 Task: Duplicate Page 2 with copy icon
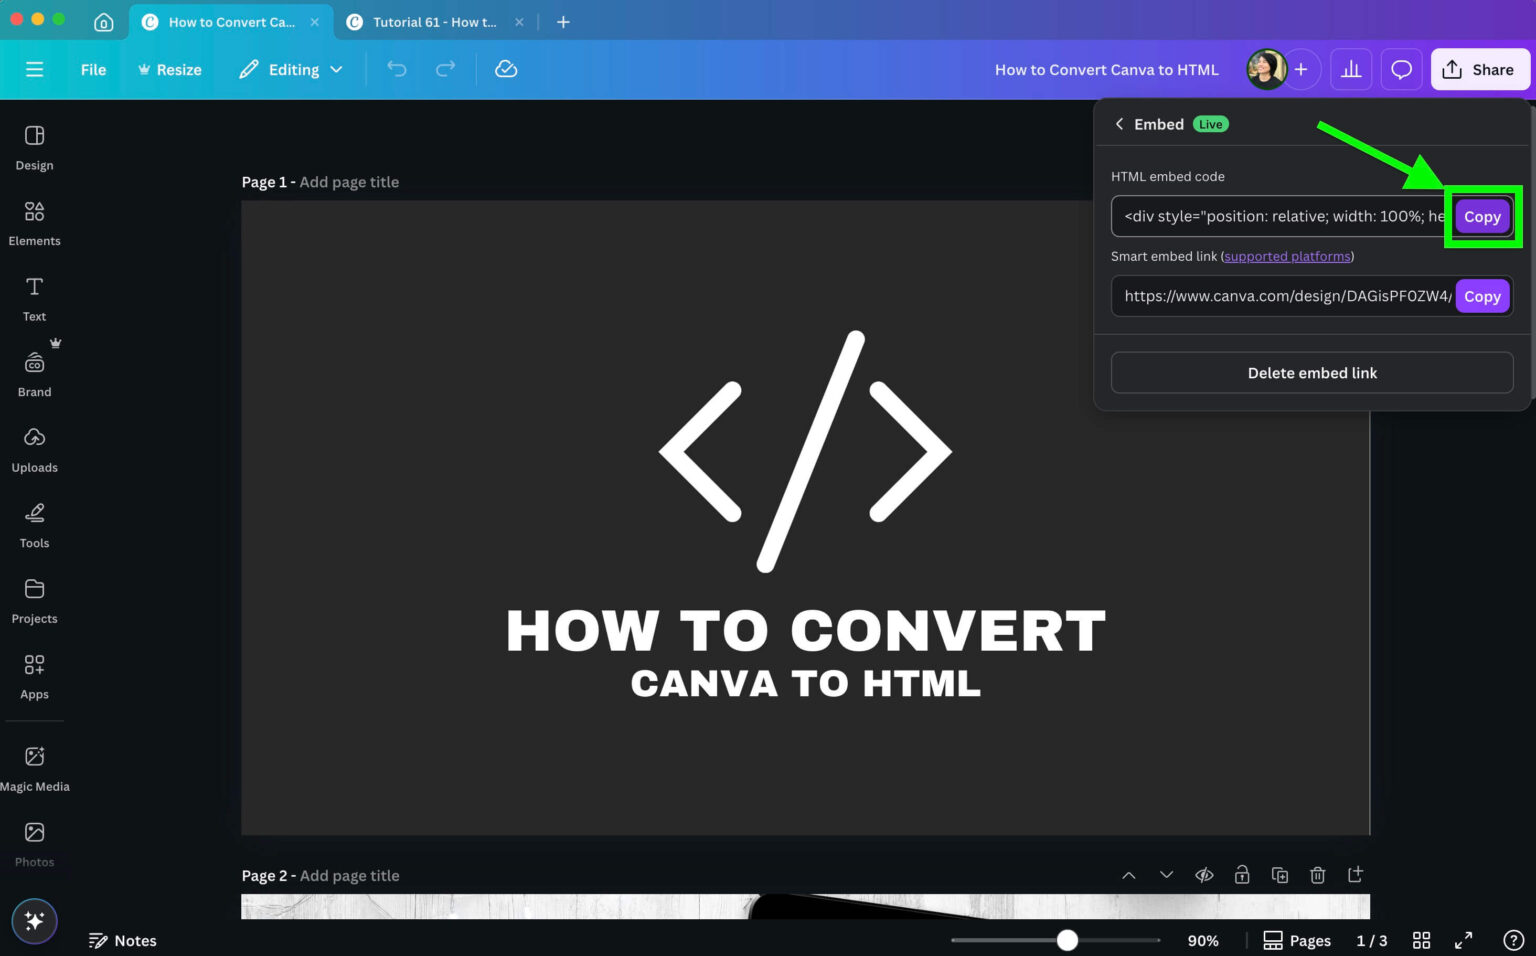click(1280, 874)
